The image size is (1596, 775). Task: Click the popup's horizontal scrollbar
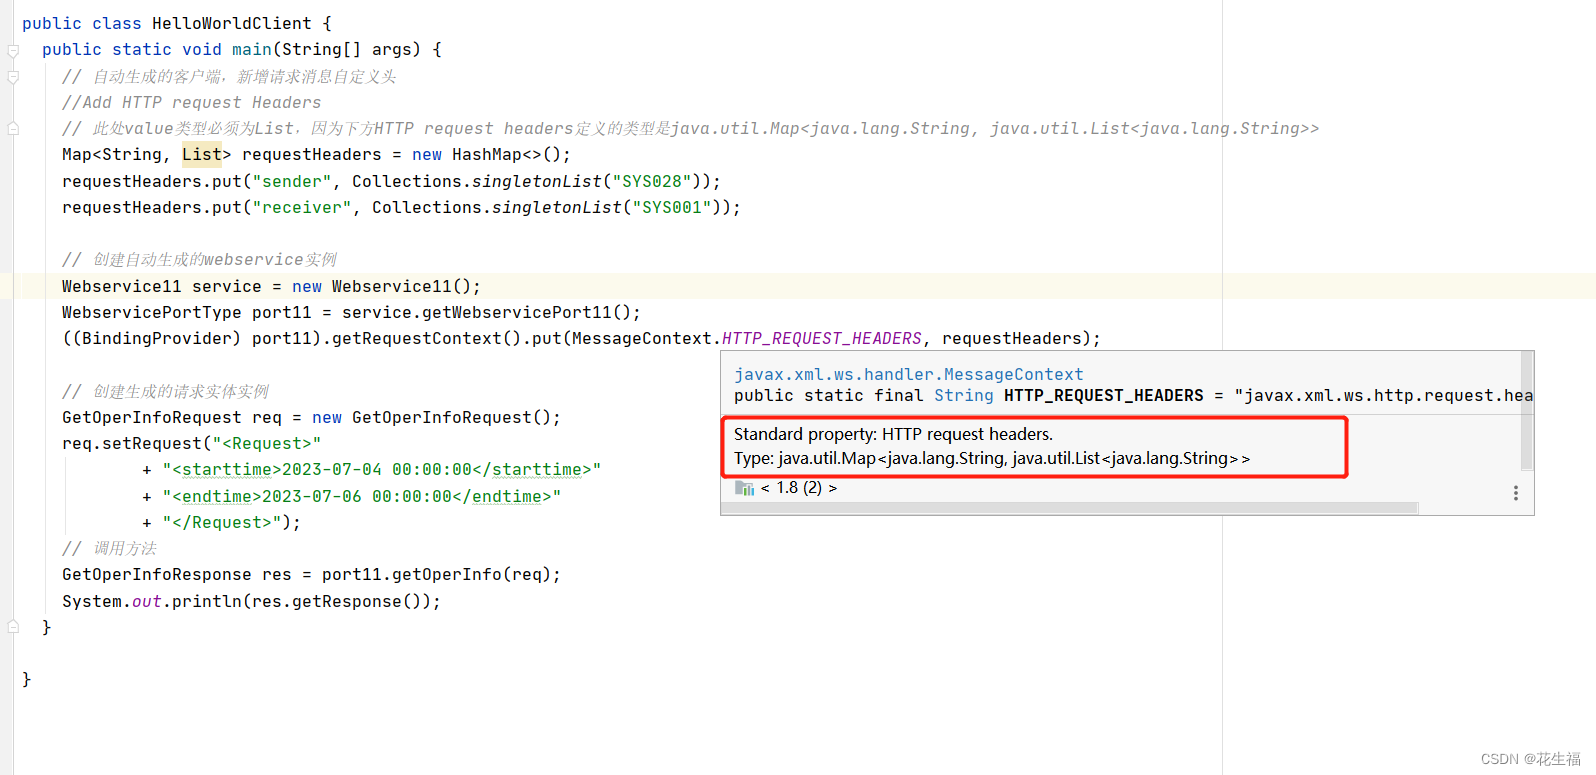tap(1069, 508)
